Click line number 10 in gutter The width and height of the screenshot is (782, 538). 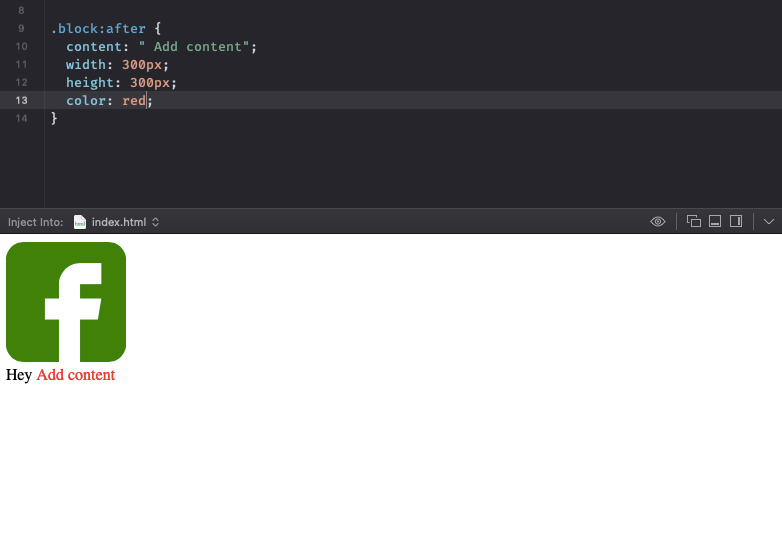[21, 46]
